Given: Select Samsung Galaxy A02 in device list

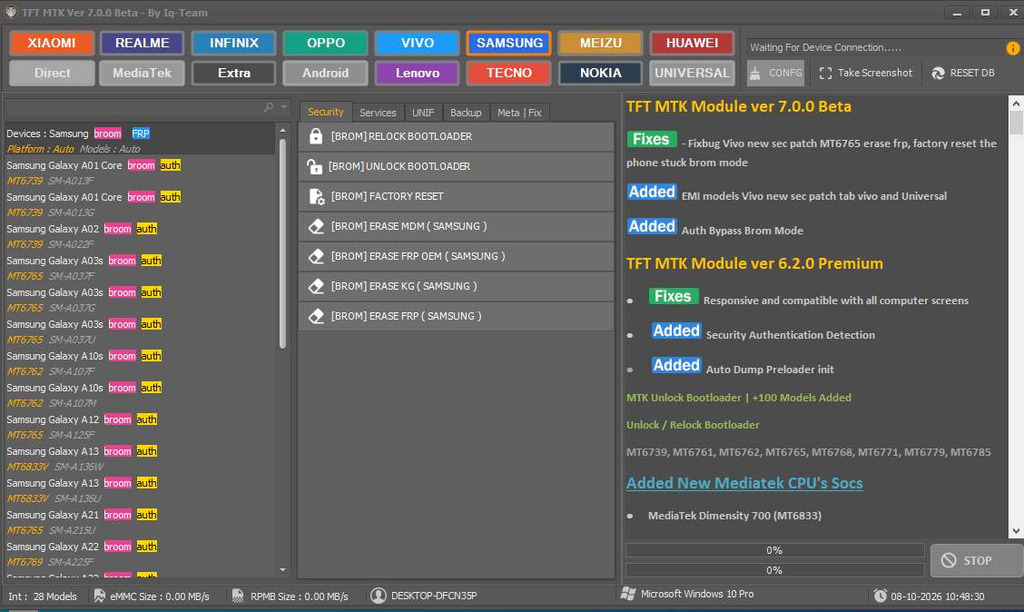Looking at the screenshot, I should click(x=142, y=236).
